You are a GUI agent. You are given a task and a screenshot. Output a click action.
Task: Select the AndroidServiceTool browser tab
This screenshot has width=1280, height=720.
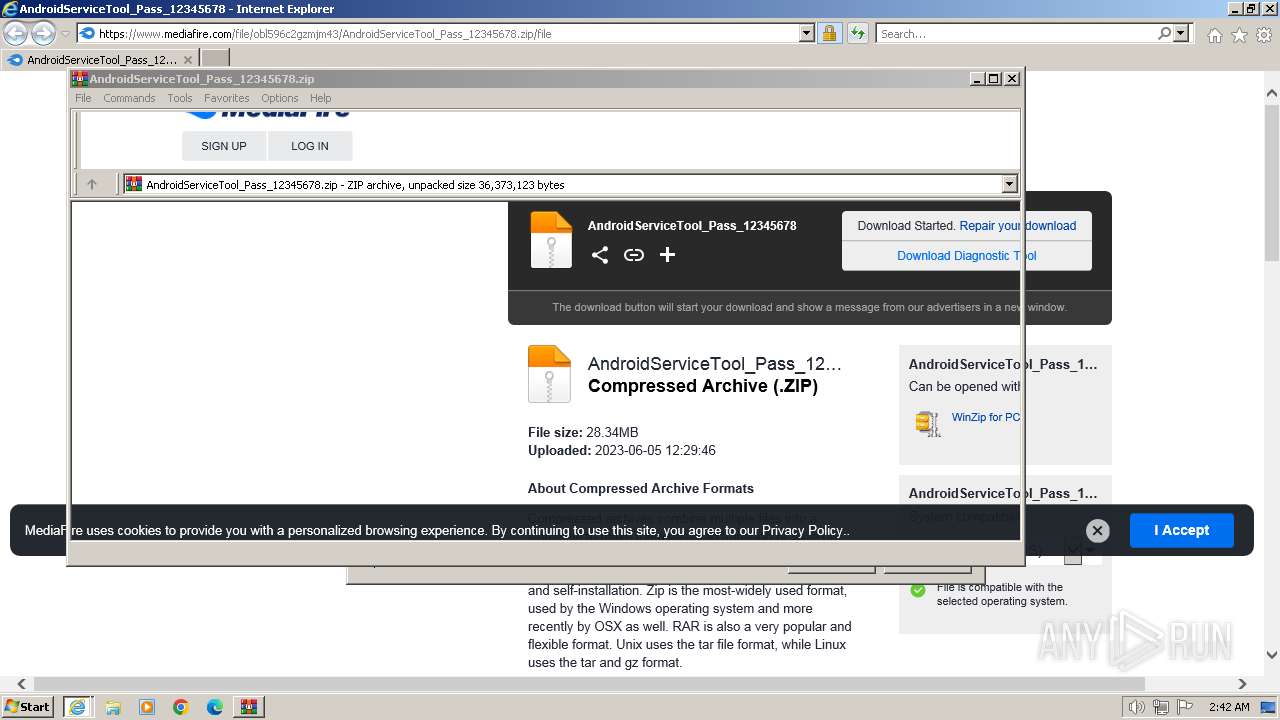pos(101,59)
